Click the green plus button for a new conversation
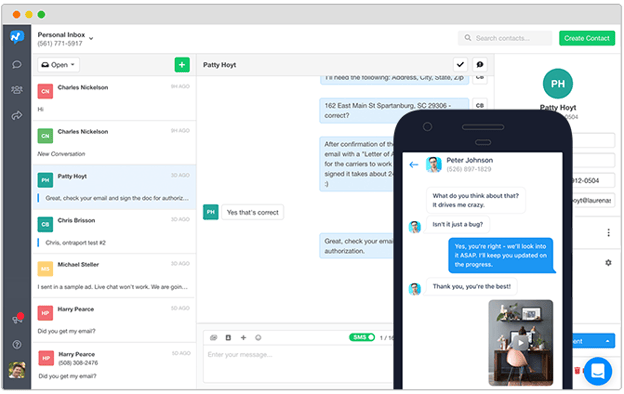Screen dimensions: 624x394 click(182, 65)
